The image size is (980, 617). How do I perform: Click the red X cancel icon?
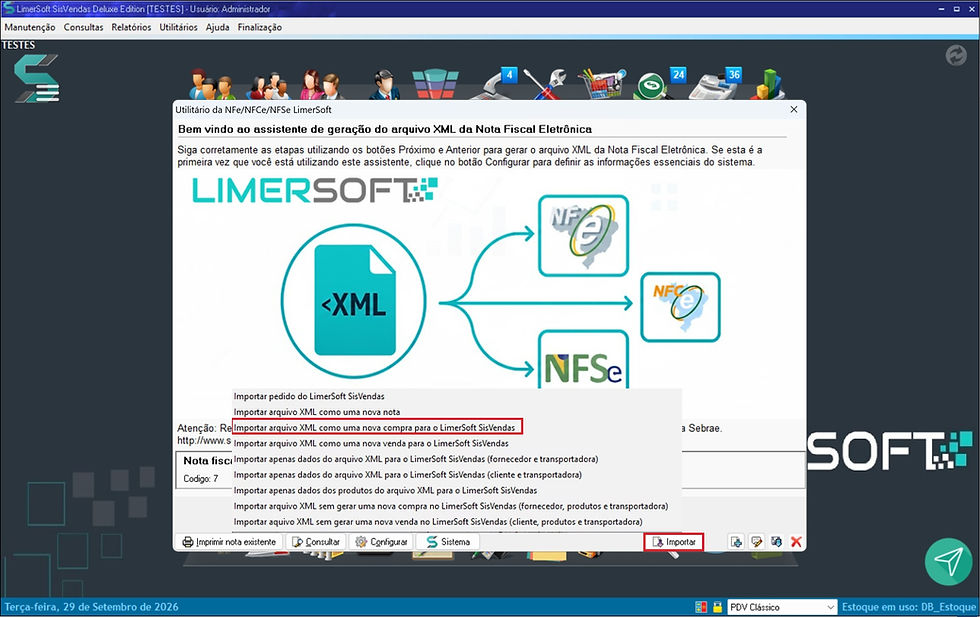coord(796,542)
